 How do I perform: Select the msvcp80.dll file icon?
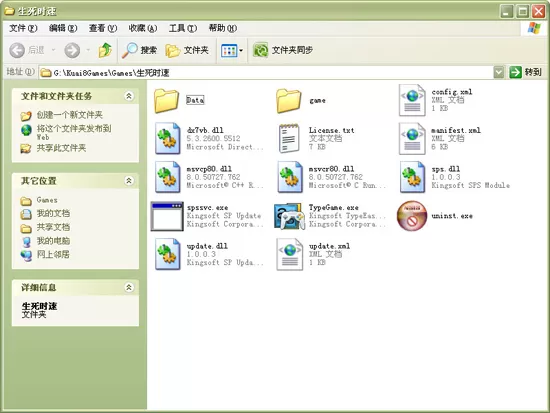(x=168, y=177)
